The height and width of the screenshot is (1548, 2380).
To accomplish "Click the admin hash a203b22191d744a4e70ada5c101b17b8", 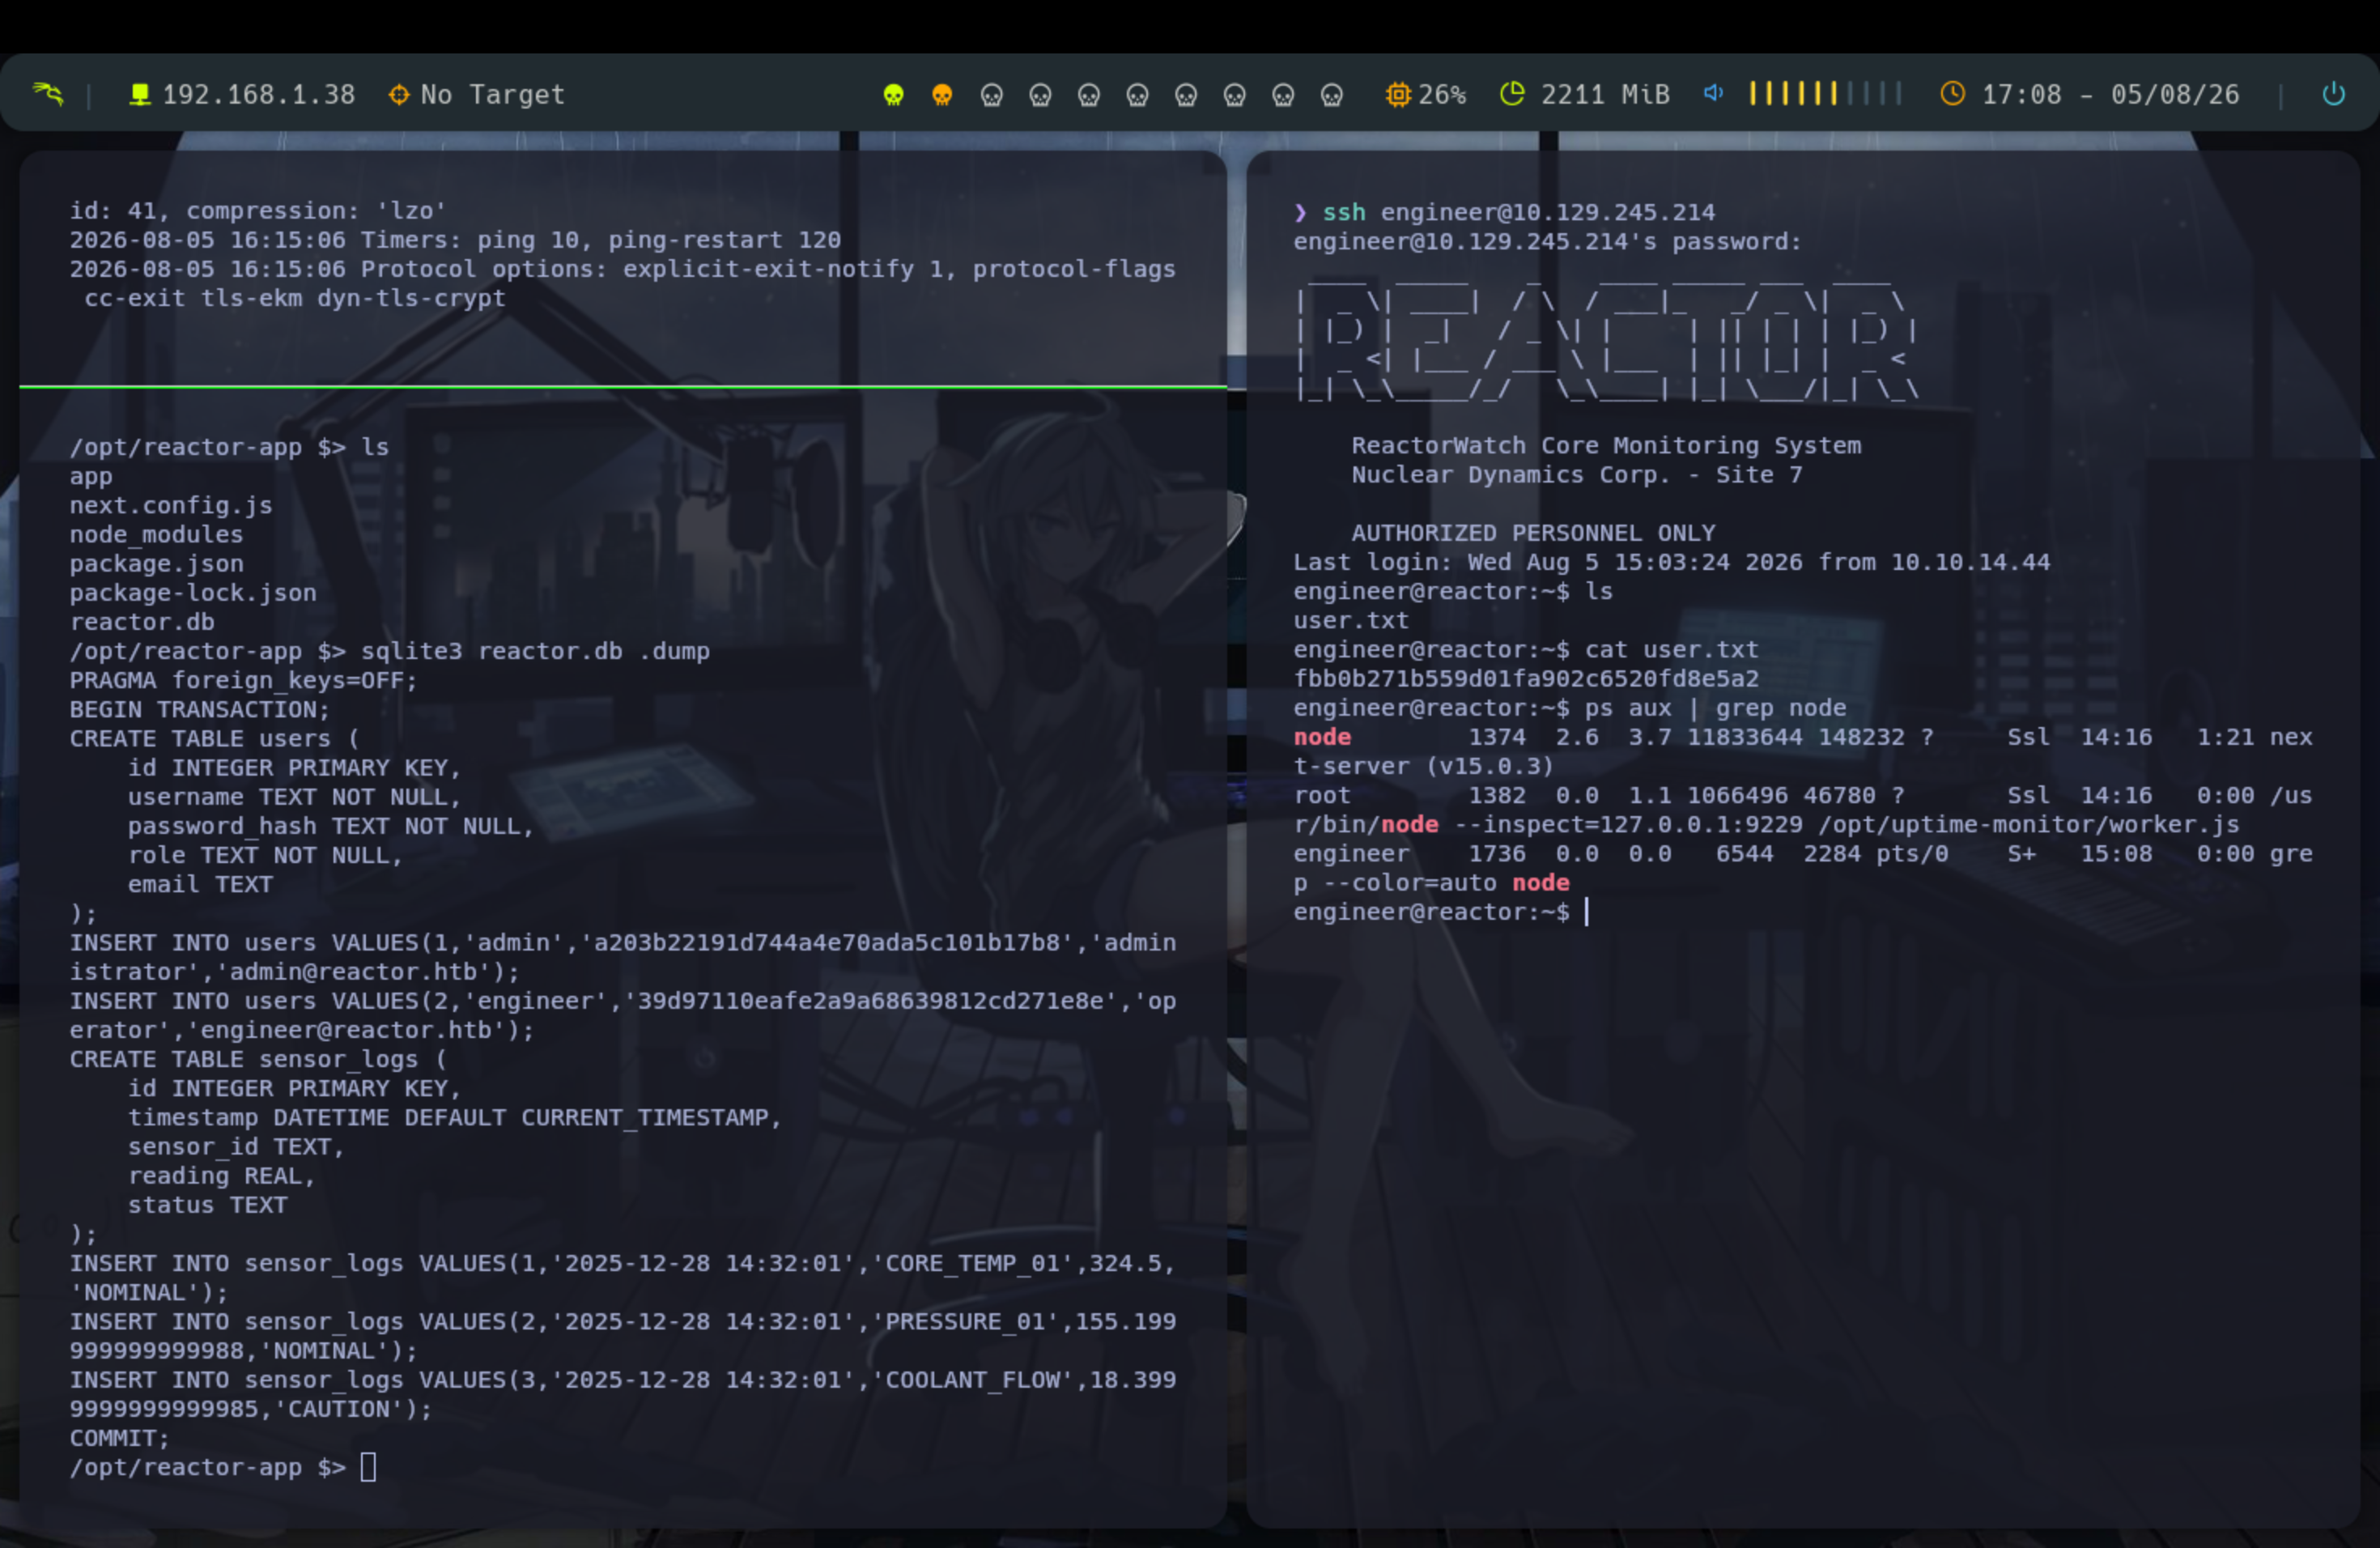I will [826, 943].
